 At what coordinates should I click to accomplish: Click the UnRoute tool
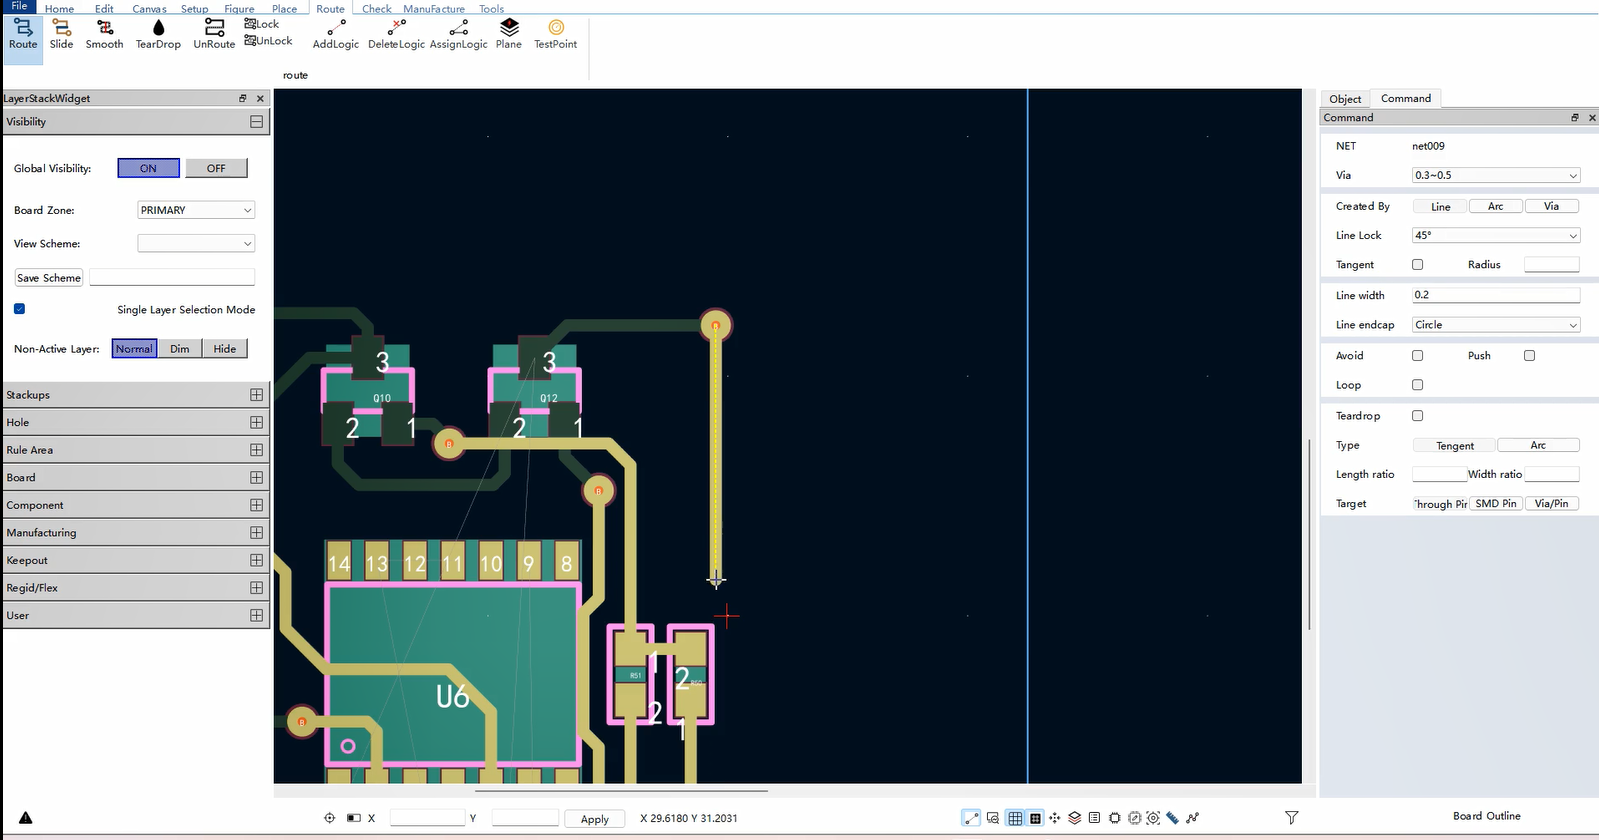pos(214,33)
